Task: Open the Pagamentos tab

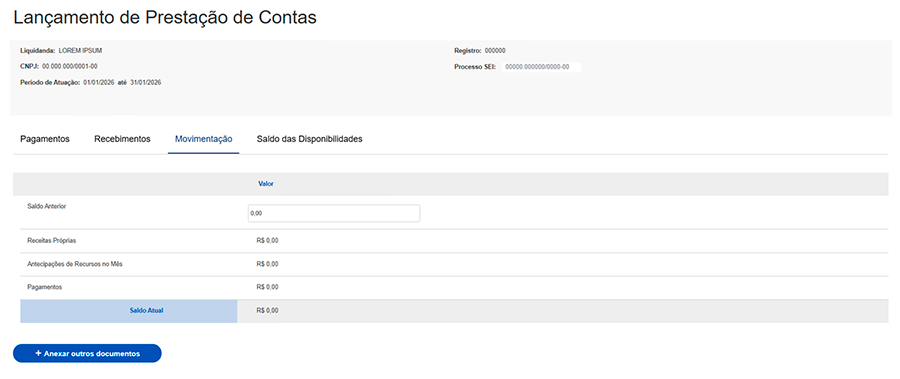Action: [x=45, y=139]
